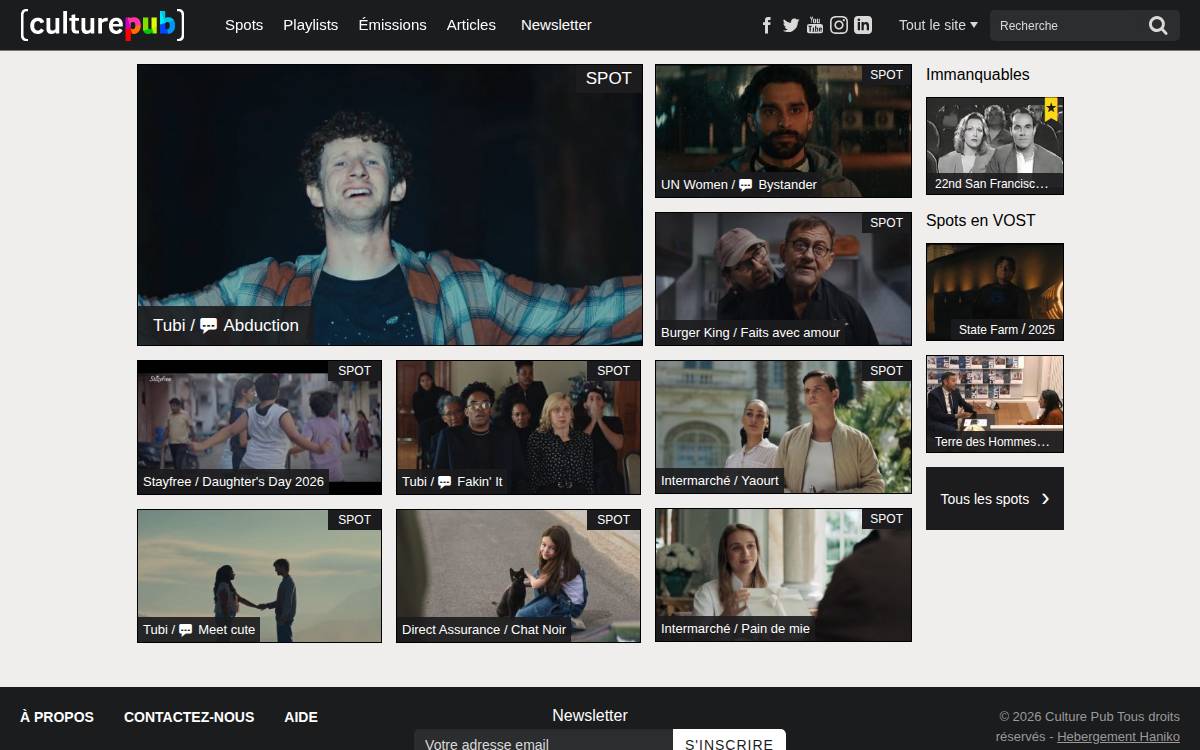Open the Playlists menu
This screenshot has height=750, width=1200.
pyautogui.click(x=311, y=25)
